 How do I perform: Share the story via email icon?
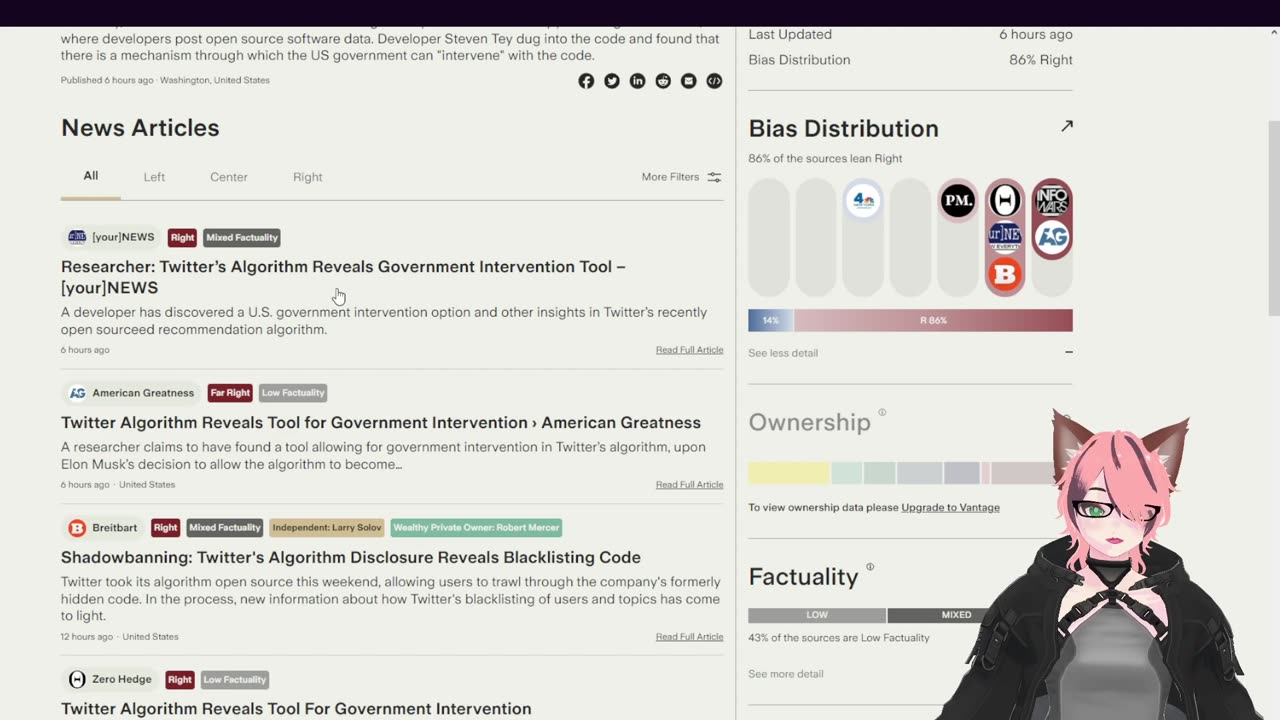click(689, 81)
